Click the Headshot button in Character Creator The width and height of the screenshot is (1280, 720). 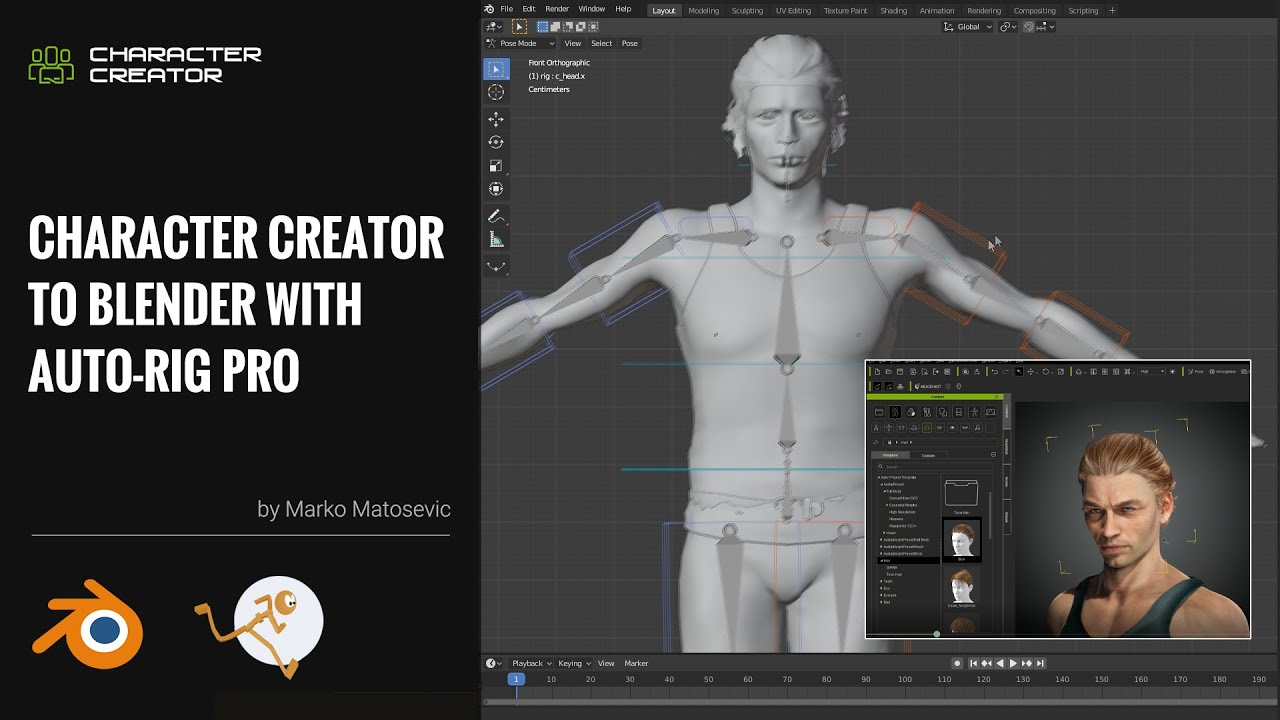click(x=928, y=386)
